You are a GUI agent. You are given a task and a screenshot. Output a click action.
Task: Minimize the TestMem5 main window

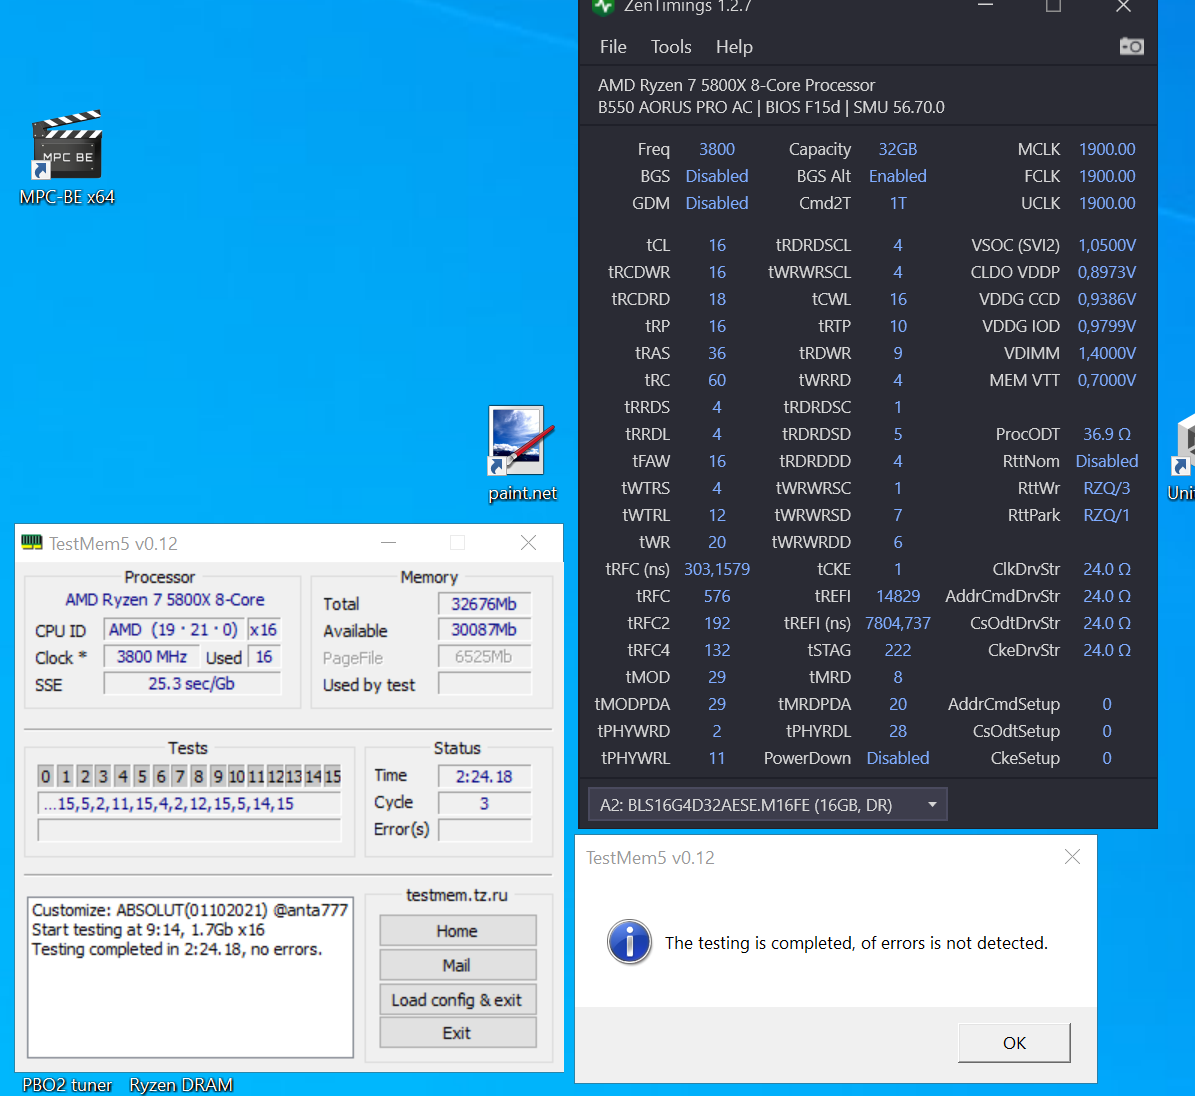(x=389, y=543)
